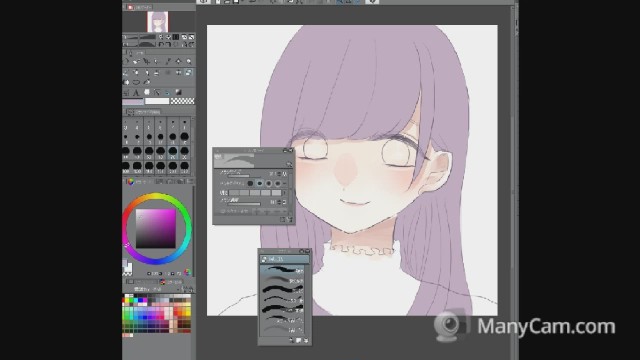Click the brush size value stepper arrows
Viewport: 640px width, 360px height.
tap(279, 174)
